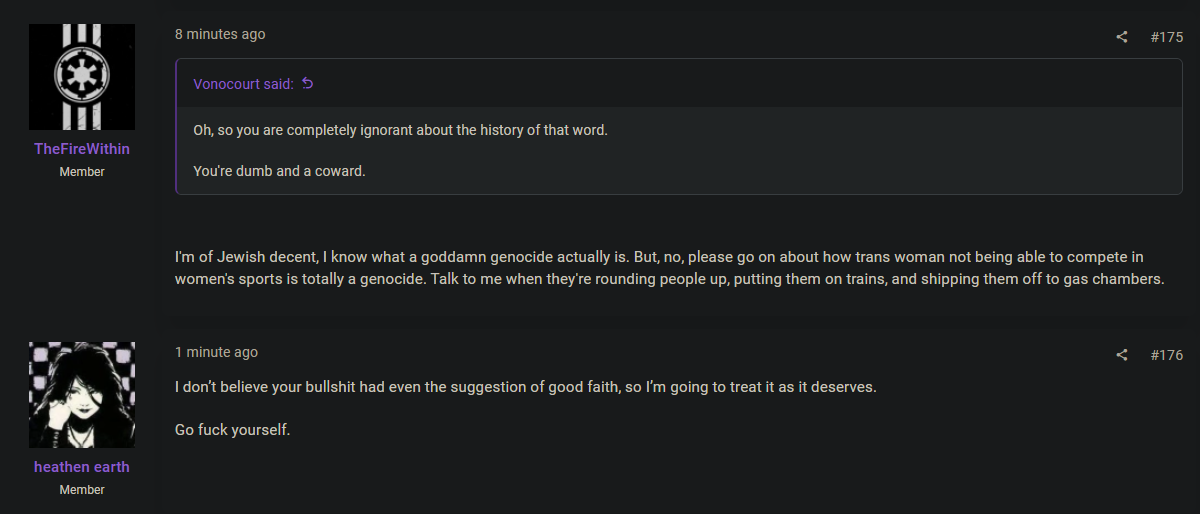Click the share icon on post #176

click(x=1122, y=355)
